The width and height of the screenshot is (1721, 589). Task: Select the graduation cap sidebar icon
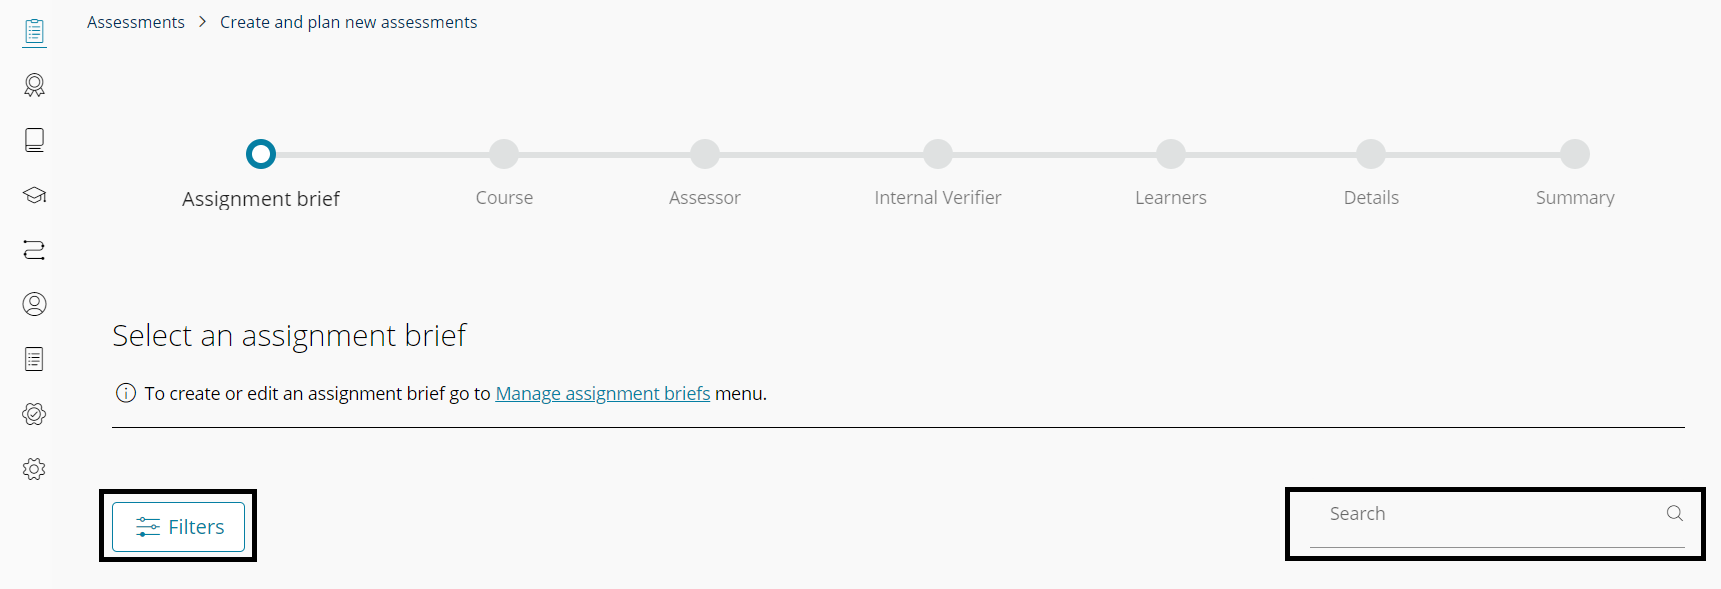tap(34, 195)
